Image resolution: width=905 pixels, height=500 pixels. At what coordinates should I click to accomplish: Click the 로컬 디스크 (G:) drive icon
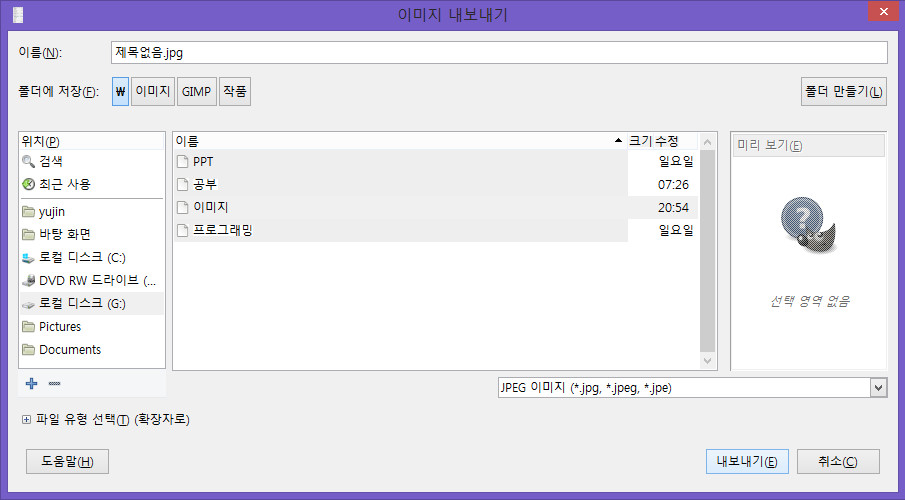[x=28, y=304]
